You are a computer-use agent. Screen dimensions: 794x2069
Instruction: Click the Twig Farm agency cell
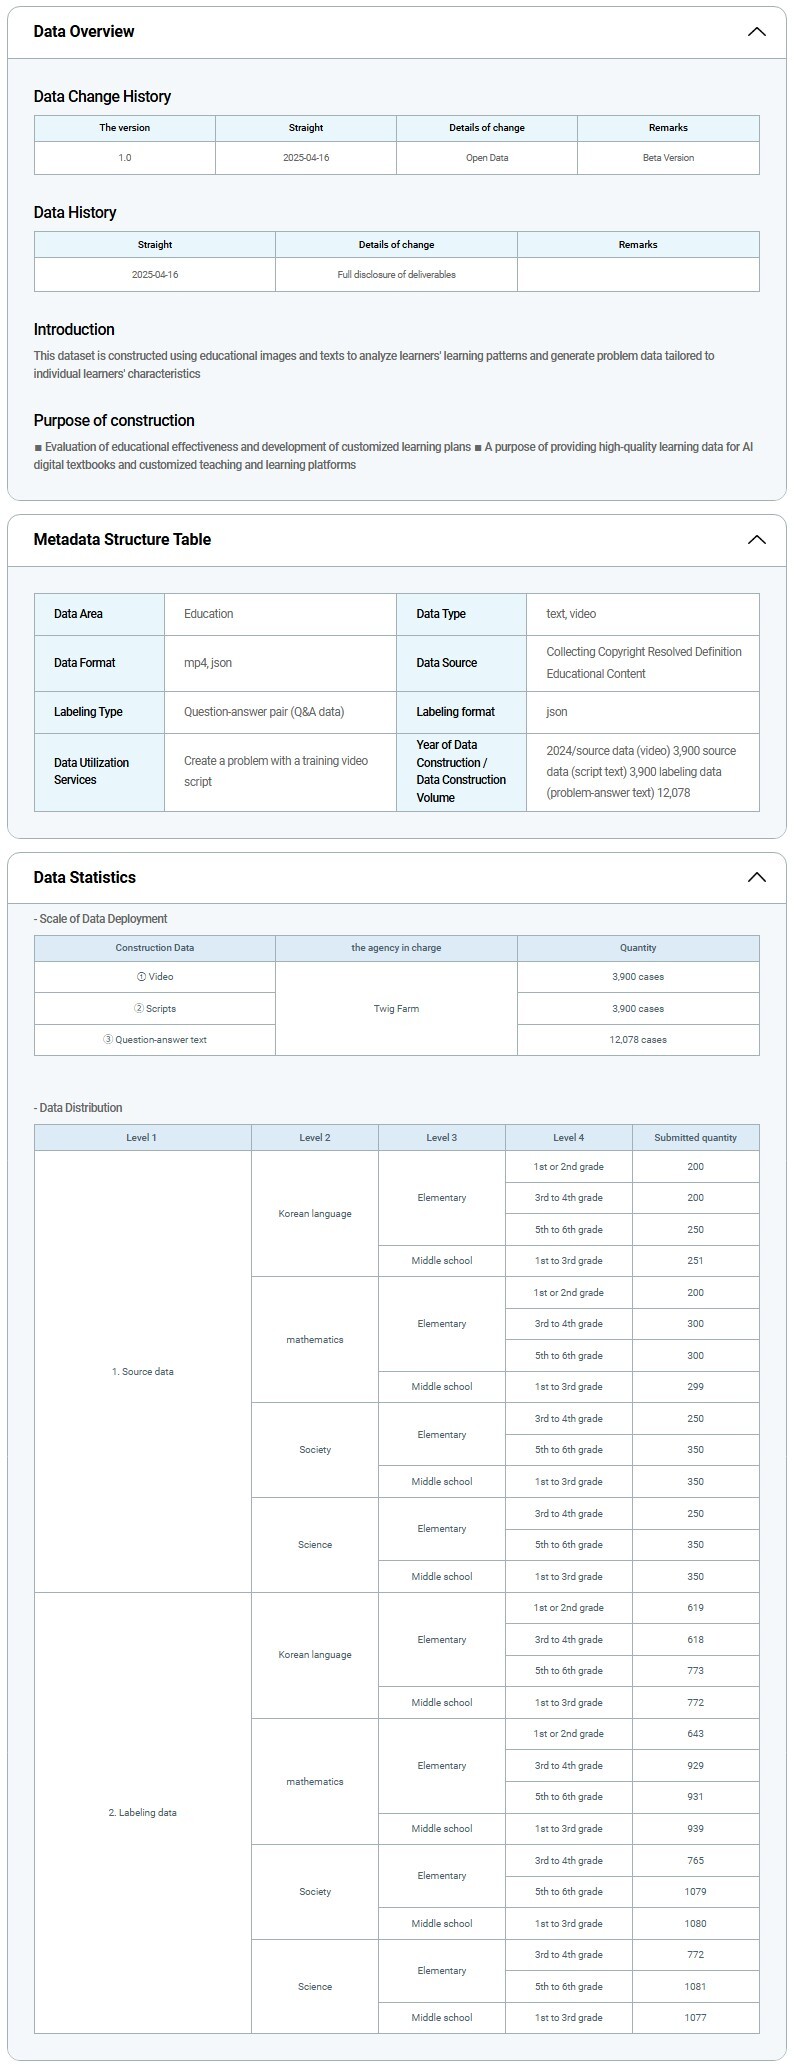click(x=396, y=1009)
